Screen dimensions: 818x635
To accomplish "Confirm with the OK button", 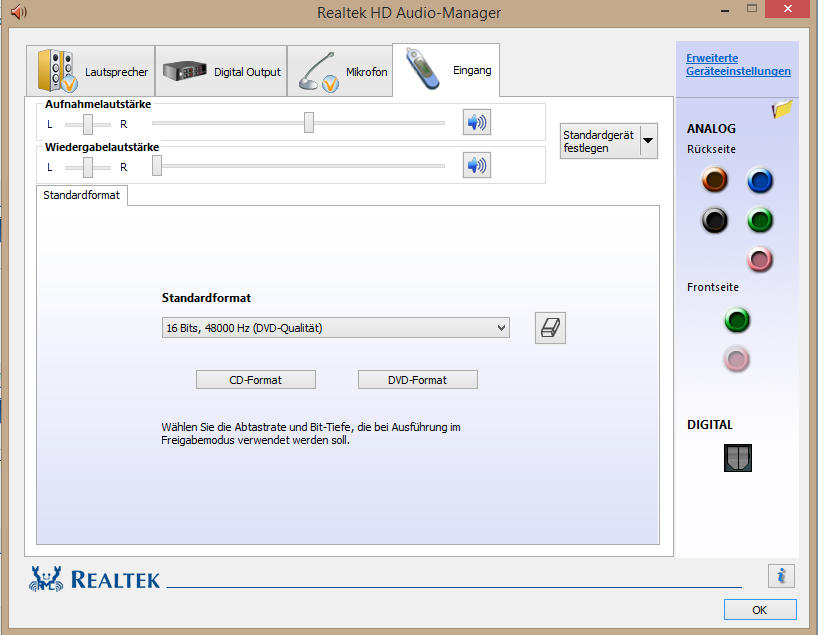I will coord(760,609).
